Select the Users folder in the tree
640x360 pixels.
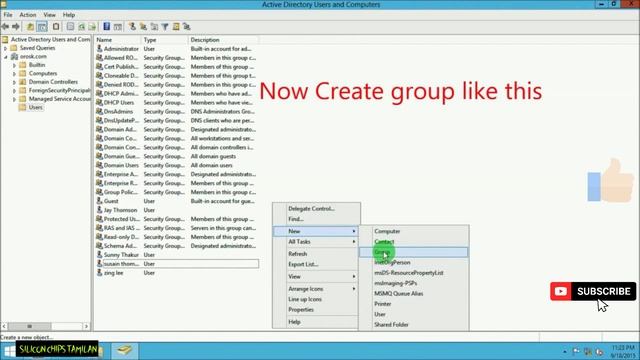pos(36,107)
